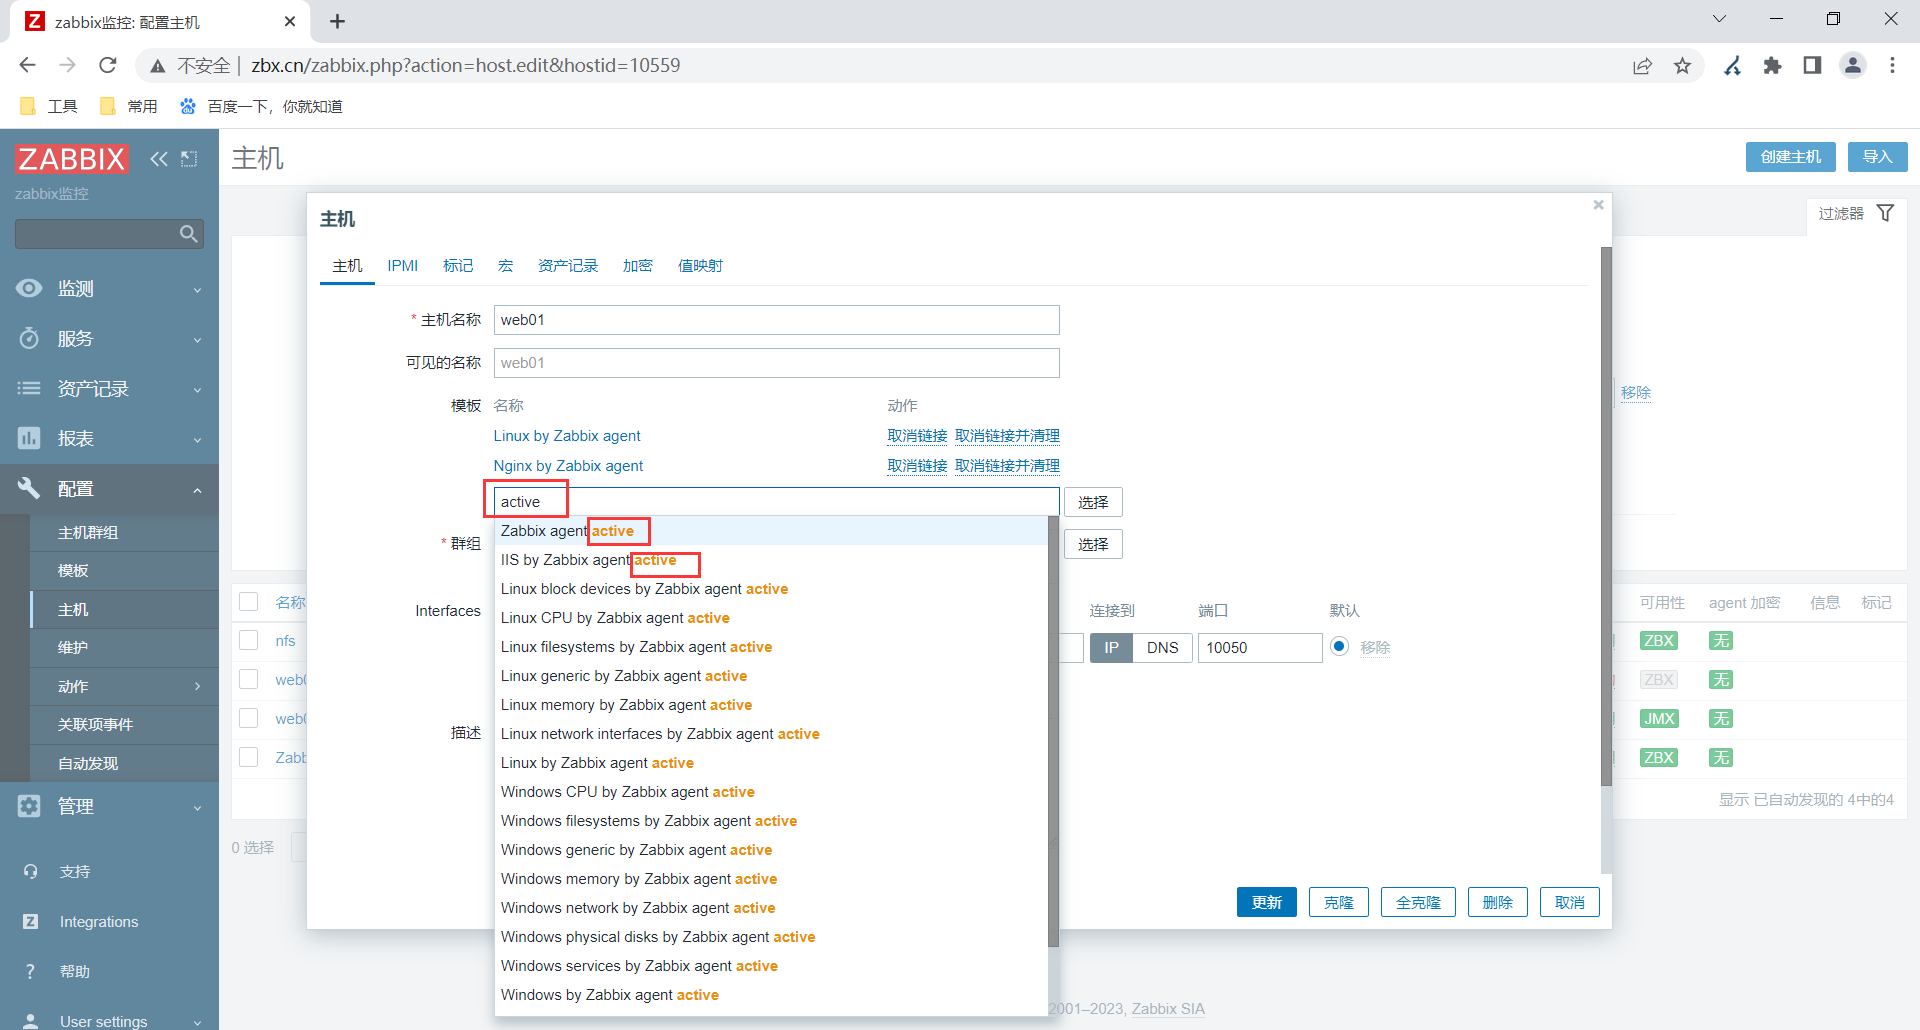
Task: Expand the 服务 menu chevron
Action: coord(197,340)
